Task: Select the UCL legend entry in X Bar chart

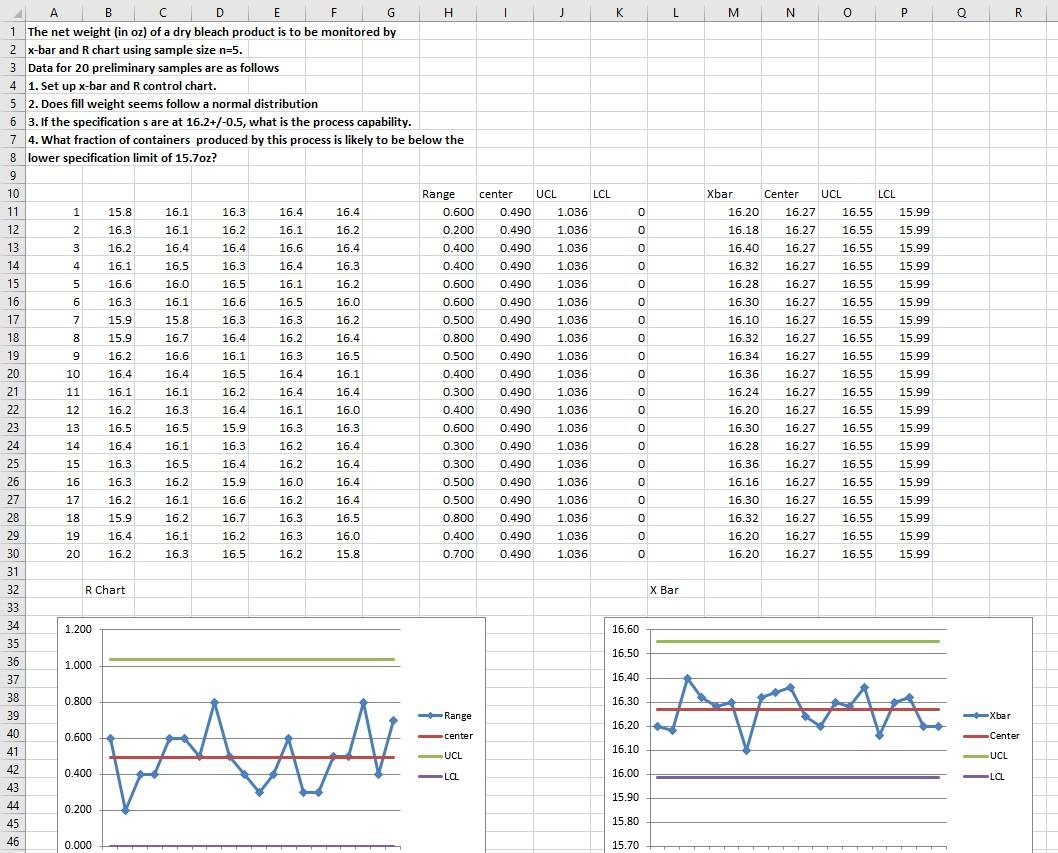Action: [985, 756]
